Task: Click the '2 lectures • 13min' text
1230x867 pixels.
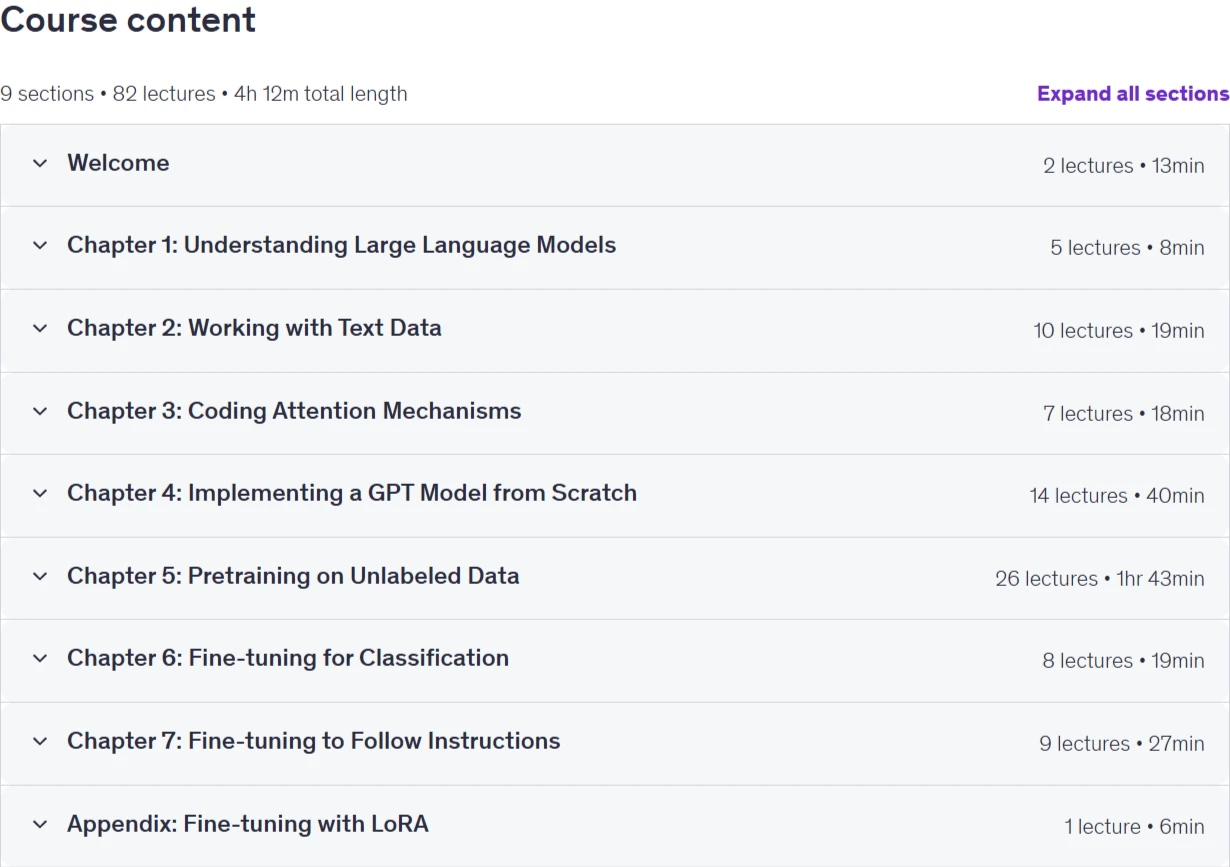Action: 1124,166
